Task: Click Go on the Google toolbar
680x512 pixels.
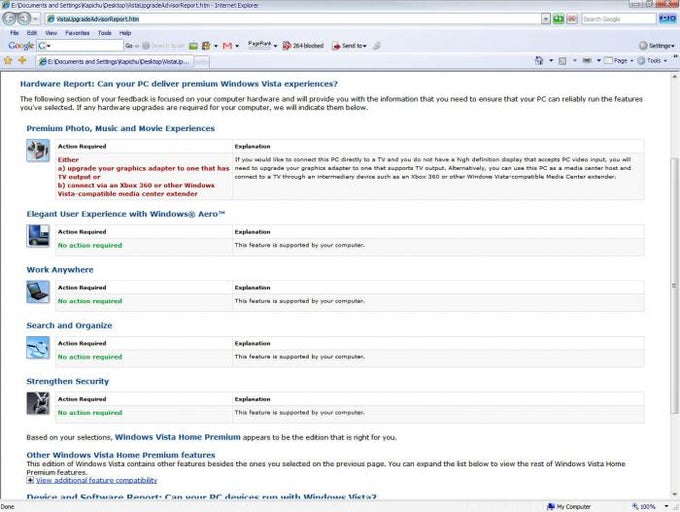Action: [x=129, y=46]
